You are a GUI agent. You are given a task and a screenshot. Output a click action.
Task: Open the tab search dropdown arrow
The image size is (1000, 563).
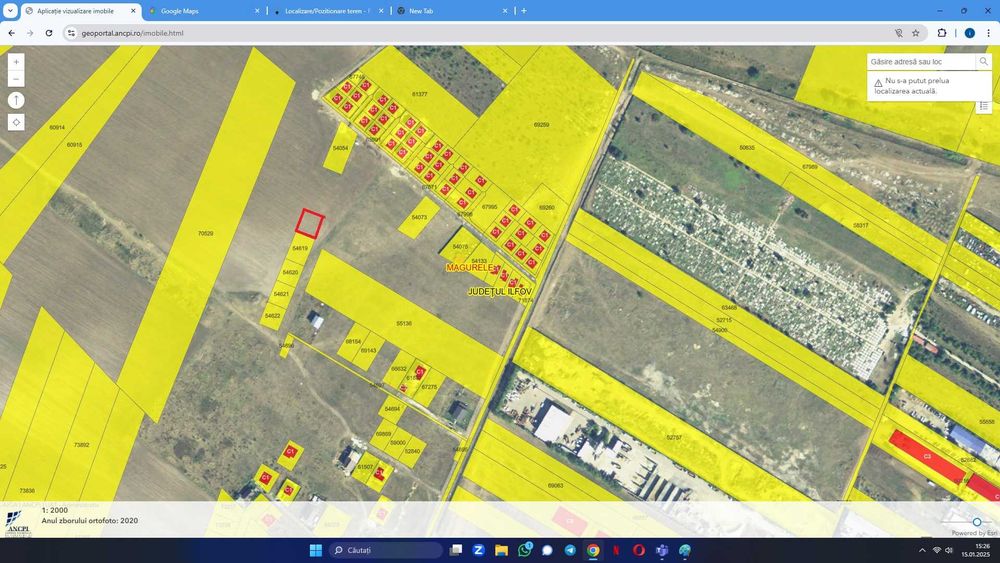coord(10,11)
